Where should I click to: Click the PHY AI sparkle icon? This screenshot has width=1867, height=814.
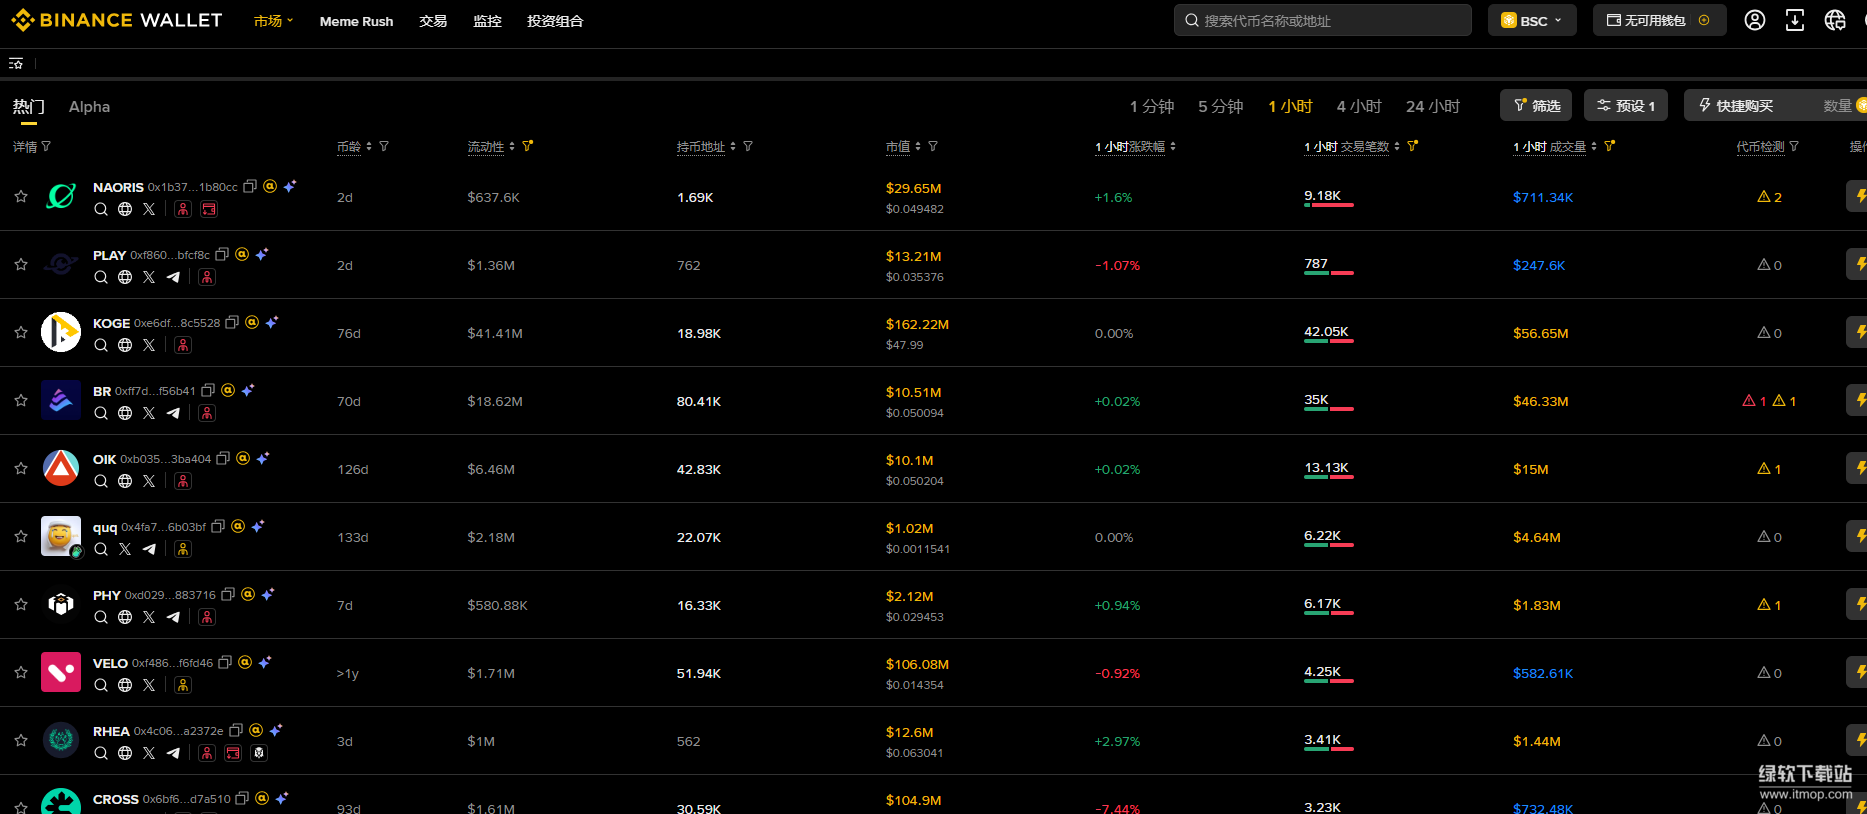[268, 594]
